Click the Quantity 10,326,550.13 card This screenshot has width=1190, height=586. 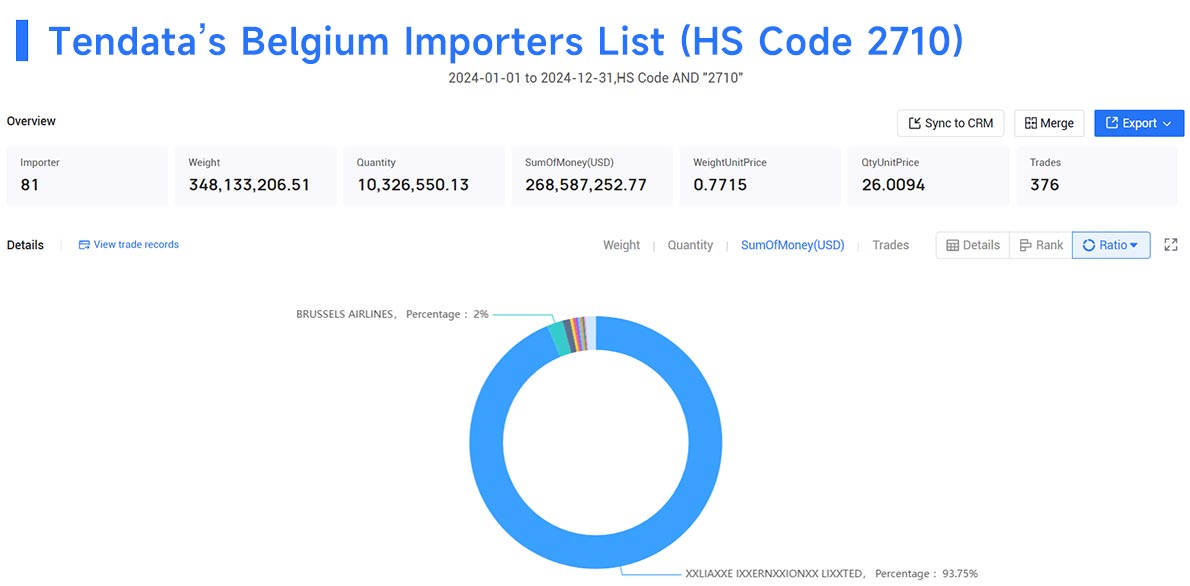point(423,175)
